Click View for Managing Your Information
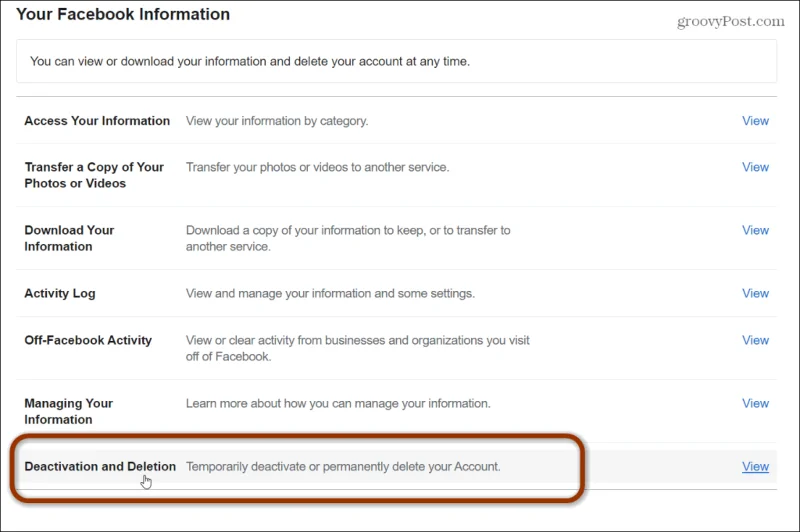The width and height of the screenshot is (800, 532). tap(755, 404)
